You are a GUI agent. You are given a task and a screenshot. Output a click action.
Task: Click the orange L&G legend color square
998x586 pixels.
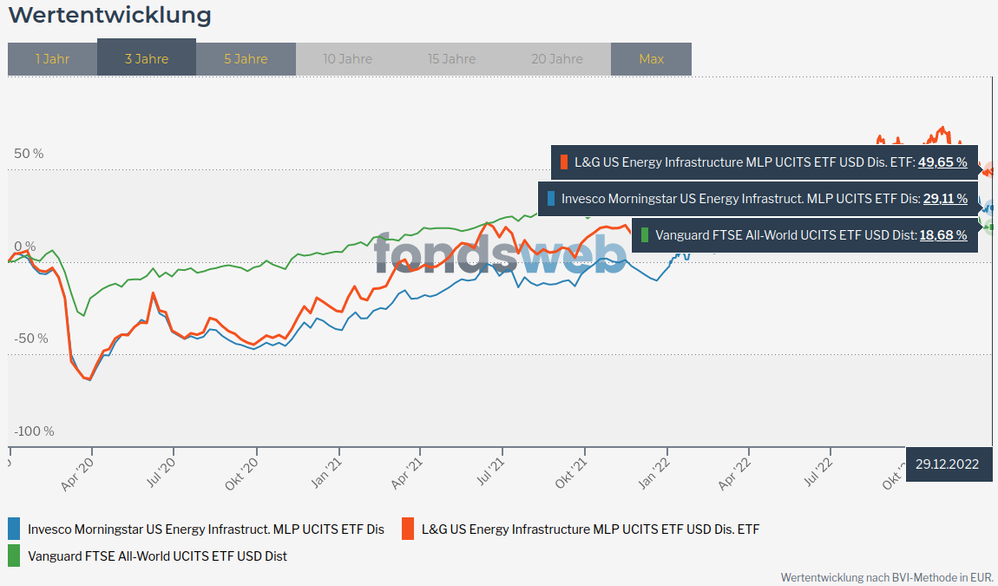coord(408,529)
